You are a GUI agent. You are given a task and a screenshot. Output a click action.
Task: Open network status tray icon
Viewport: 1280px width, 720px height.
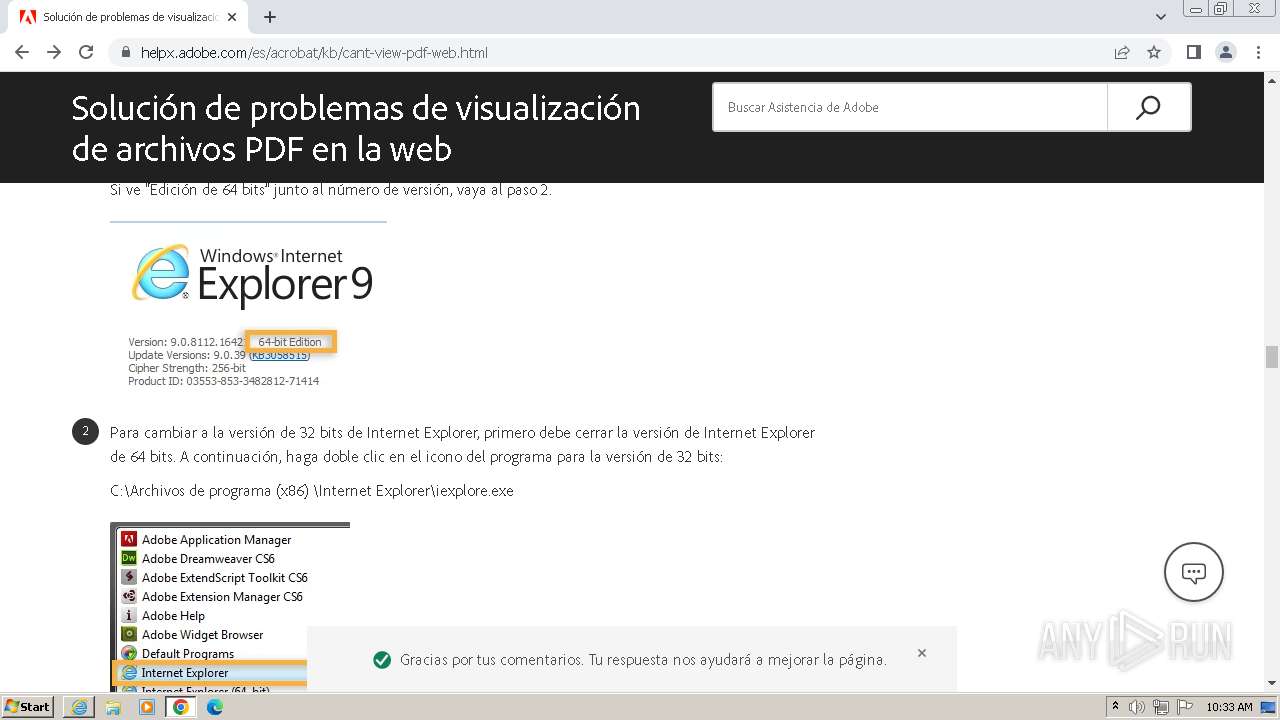coord(1161,707)
